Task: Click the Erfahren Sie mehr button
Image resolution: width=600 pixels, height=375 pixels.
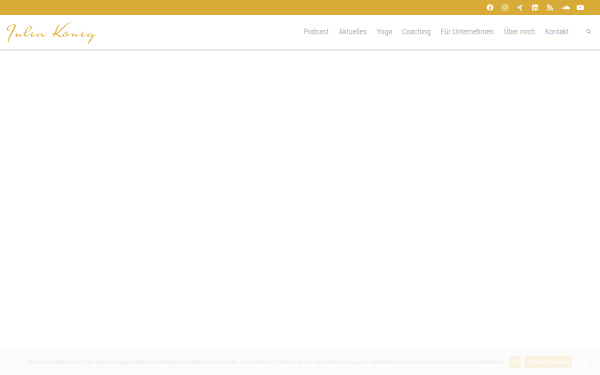Action: coord(548,362)
